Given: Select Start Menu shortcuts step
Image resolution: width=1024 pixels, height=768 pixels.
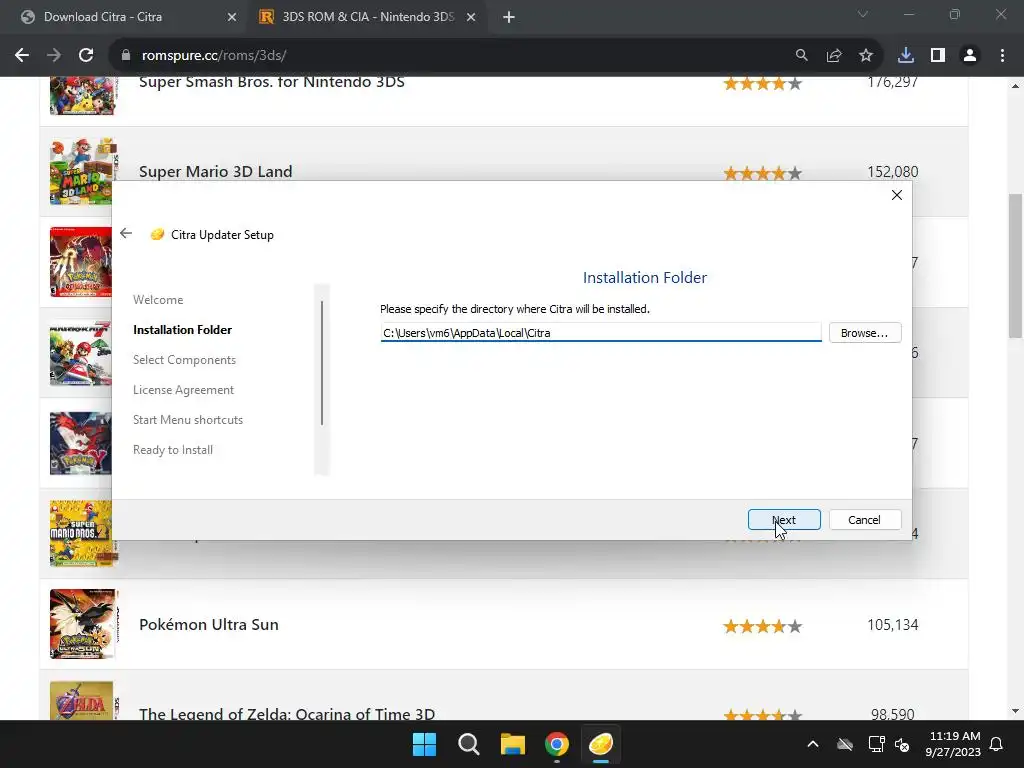Looking at the screenshot, I should (x=188, y=420).
